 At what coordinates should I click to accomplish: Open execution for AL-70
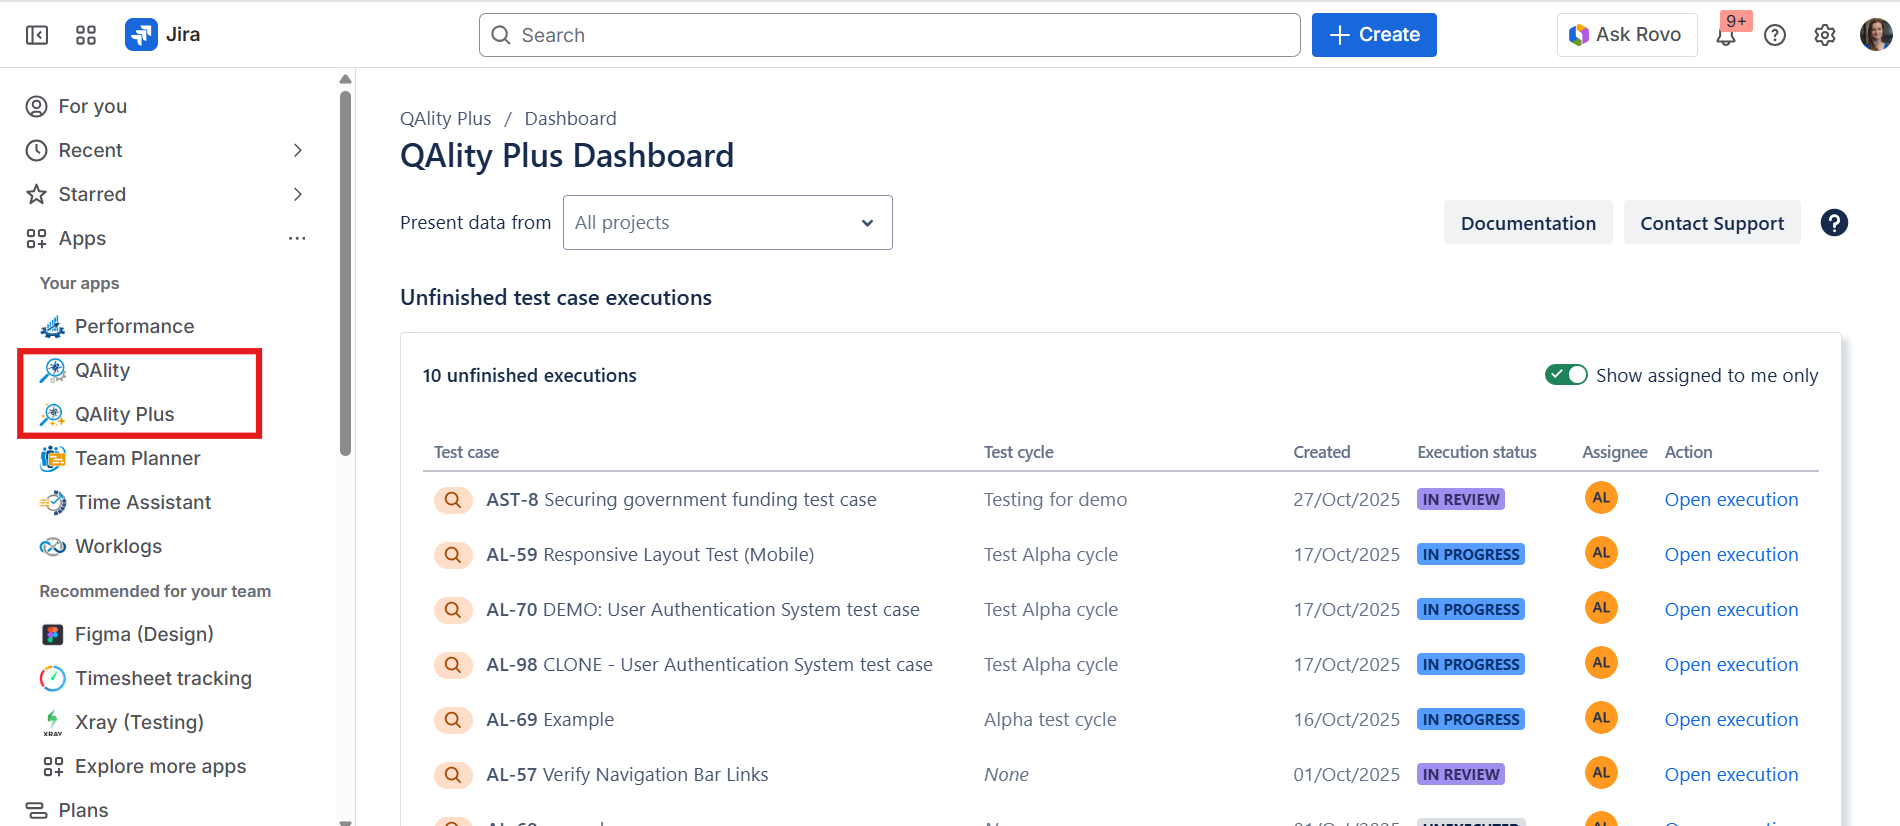pos(1731,609)
